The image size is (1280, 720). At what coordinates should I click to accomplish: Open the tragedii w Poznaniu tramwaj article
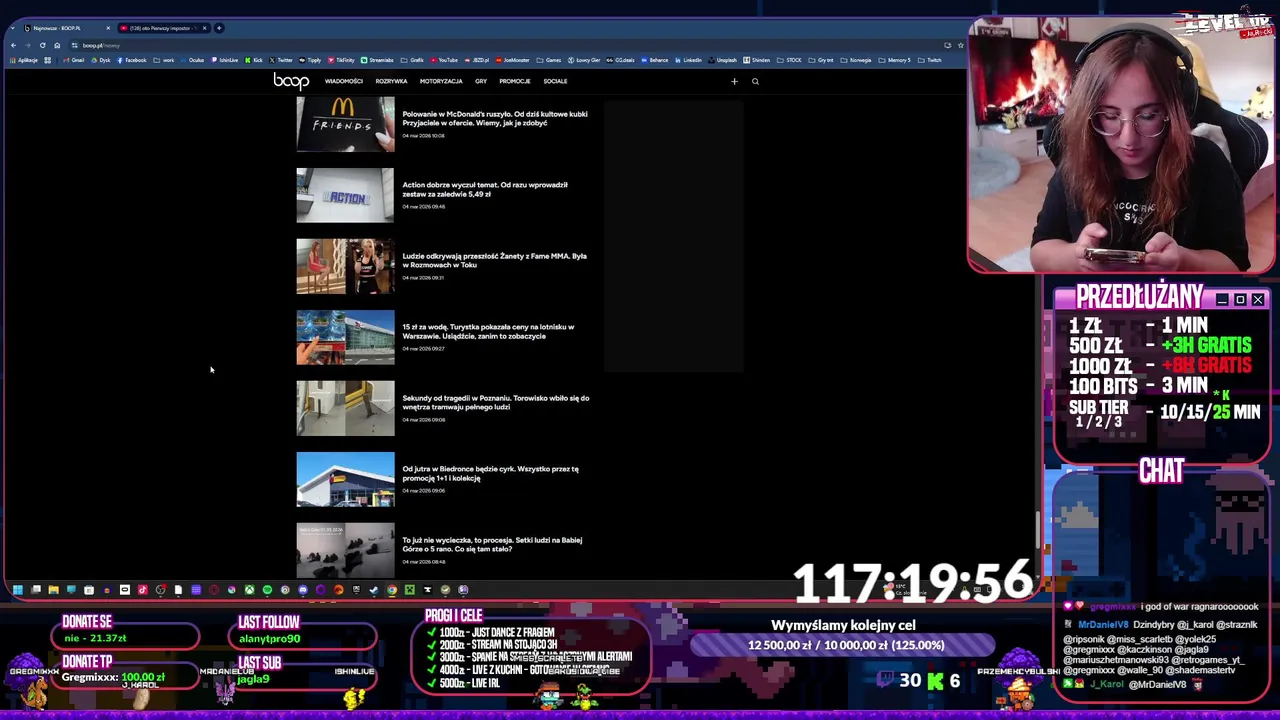495,402
